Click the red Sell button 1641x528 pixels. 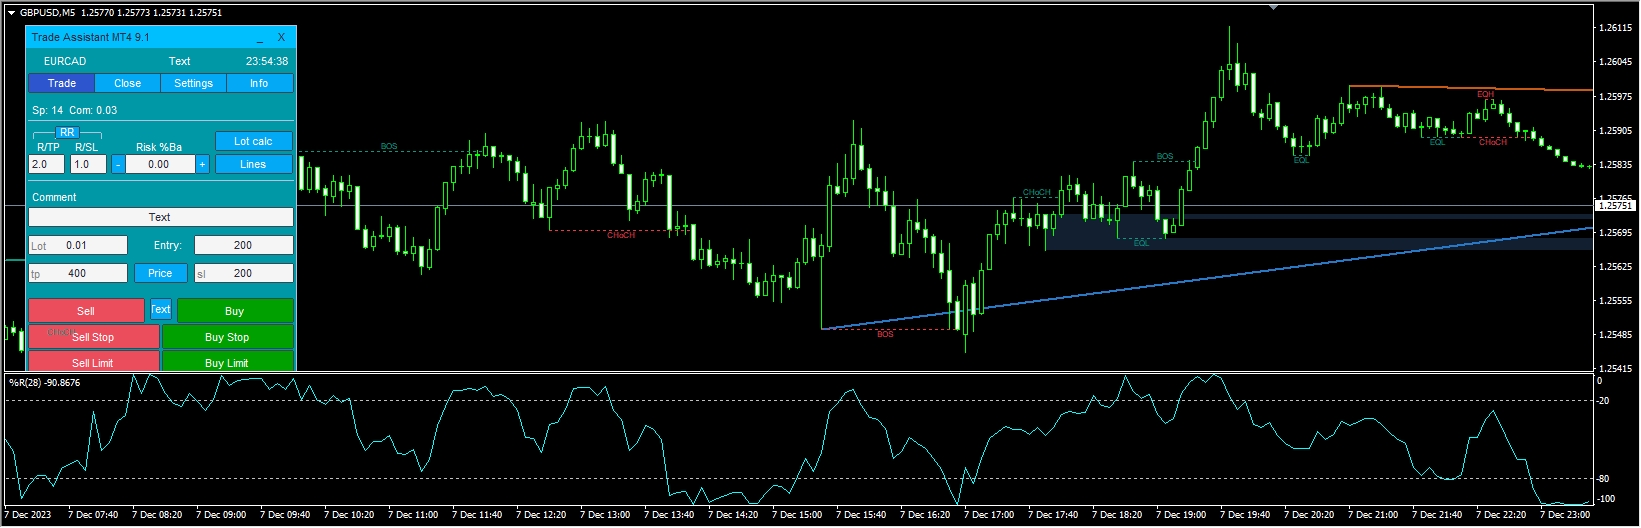click(86, 311)
